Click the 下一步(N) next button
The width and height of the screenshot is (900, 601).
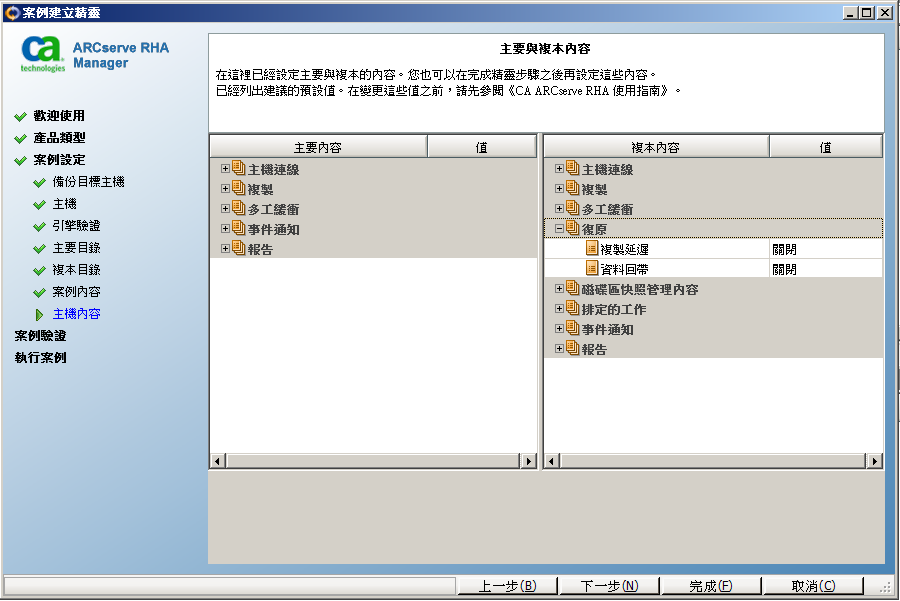pyautogui.click(x=609, y=586)
